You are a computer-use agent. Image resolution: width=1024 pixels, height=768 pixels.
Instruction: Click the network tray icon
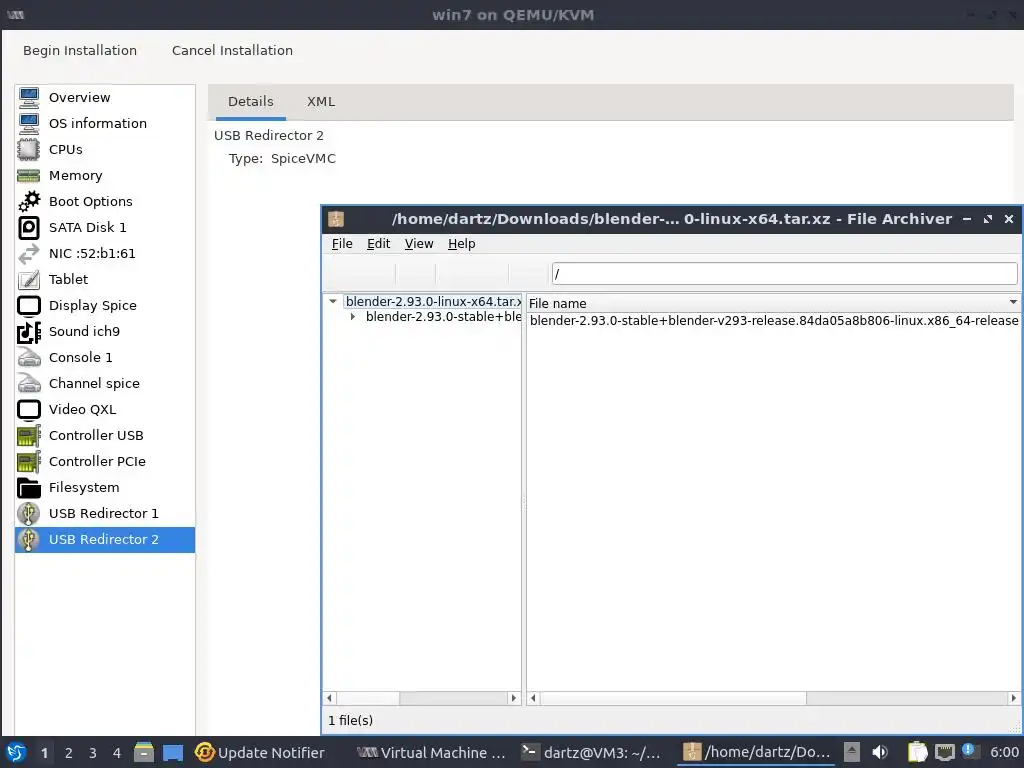pos(944,752)
